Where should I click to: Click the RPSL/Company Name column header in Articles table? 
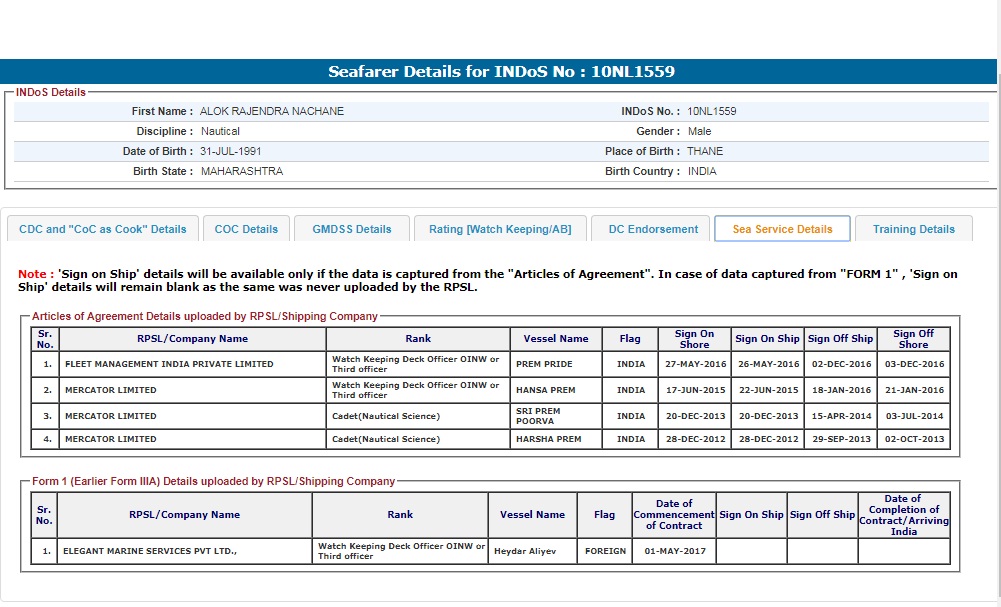(192, 338)
